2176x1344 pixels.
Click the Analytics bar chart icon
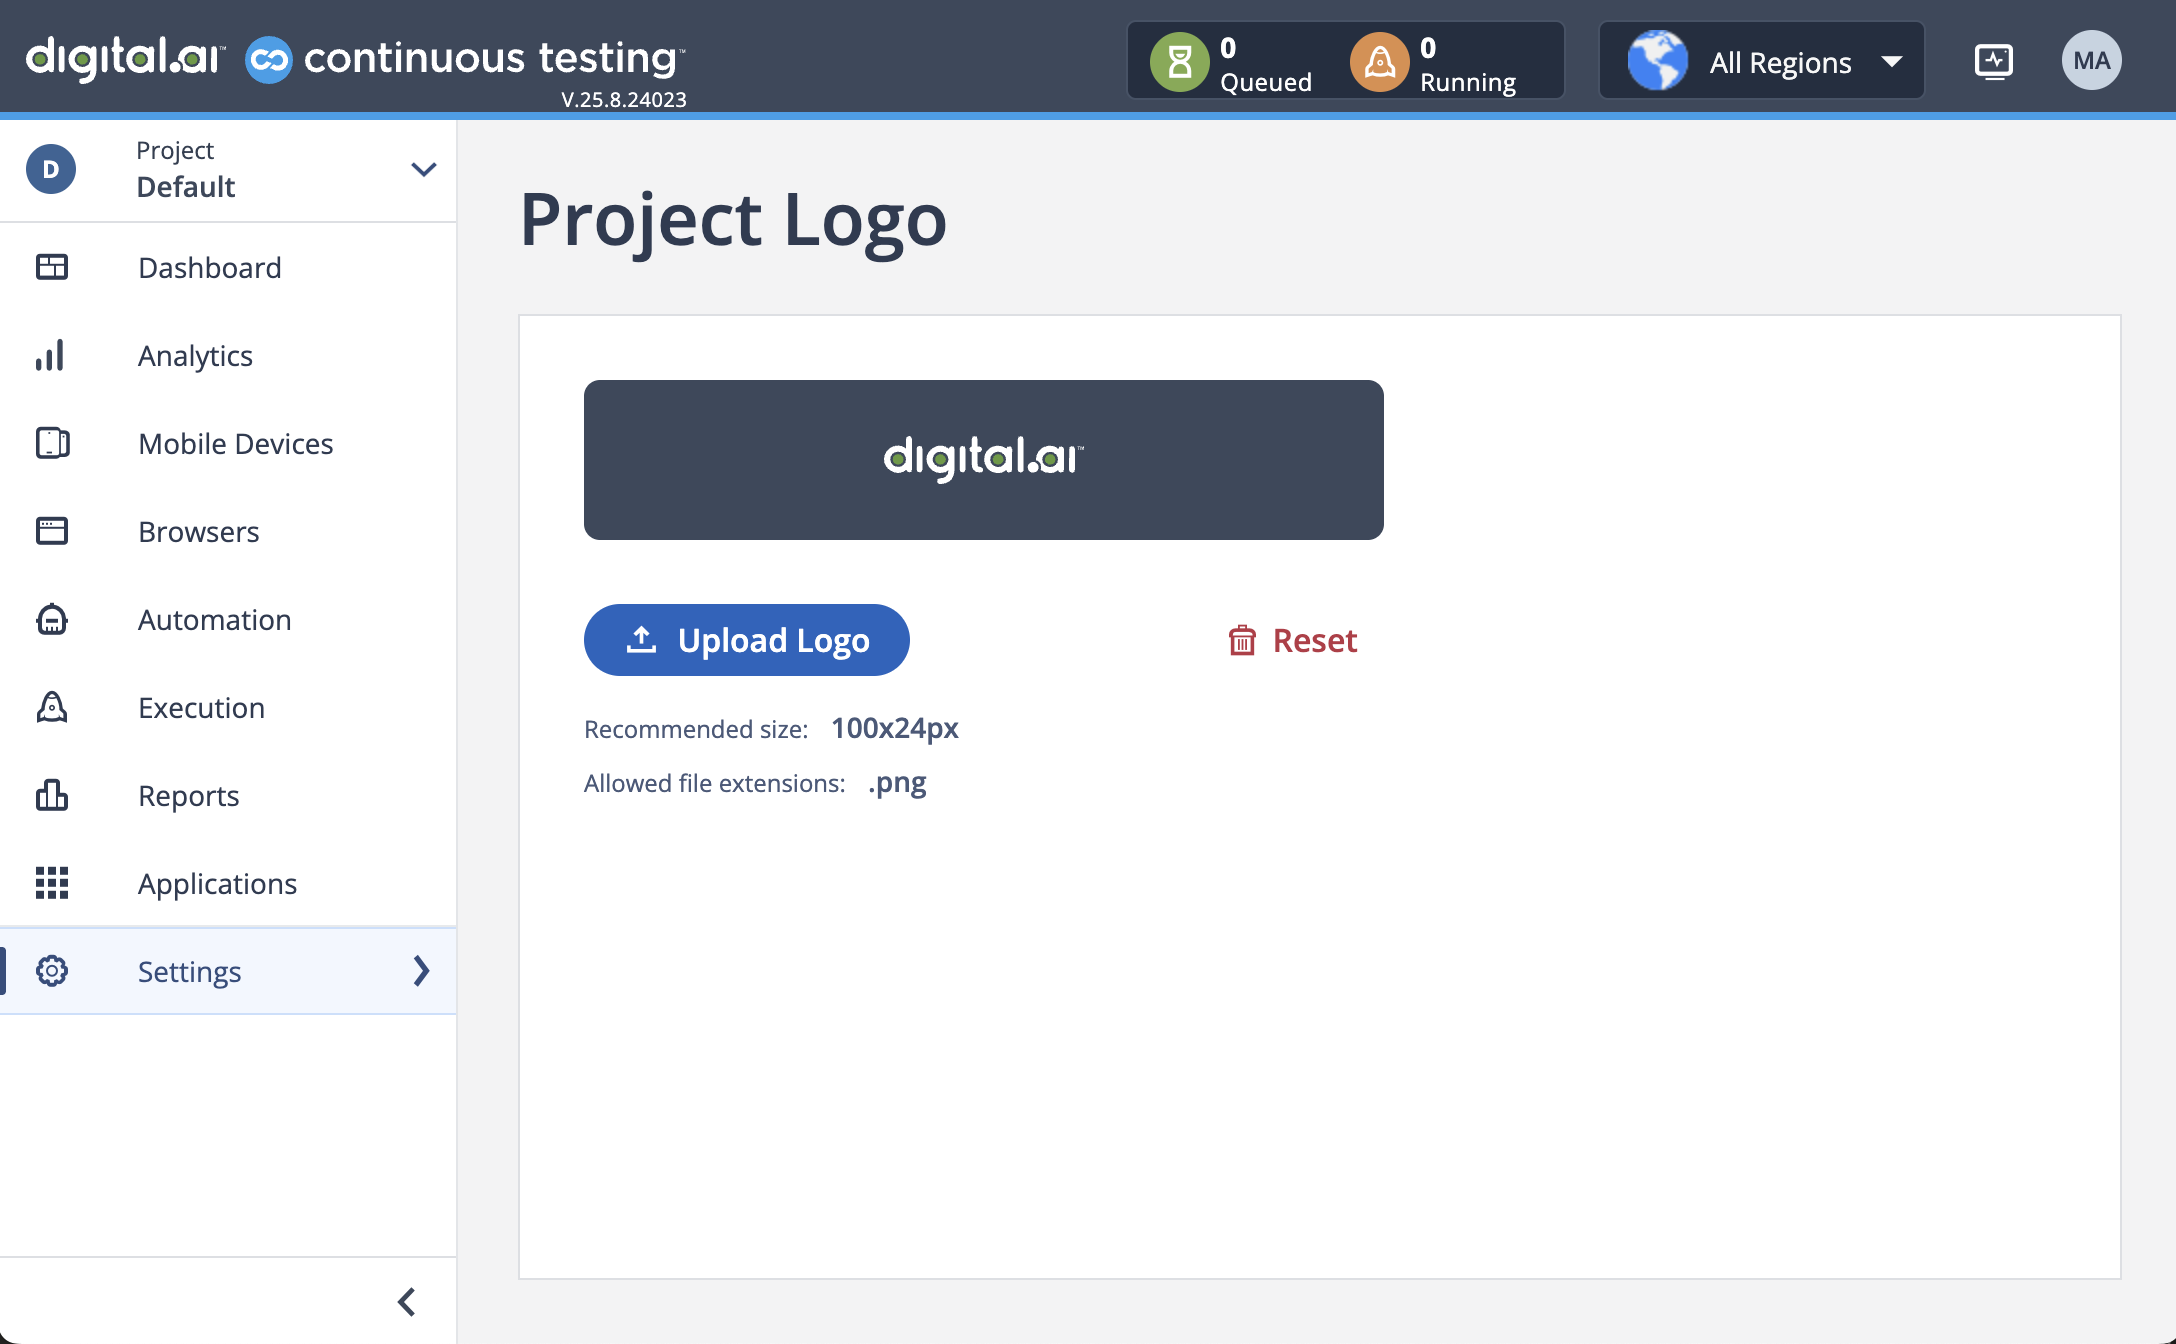[50, 355]
